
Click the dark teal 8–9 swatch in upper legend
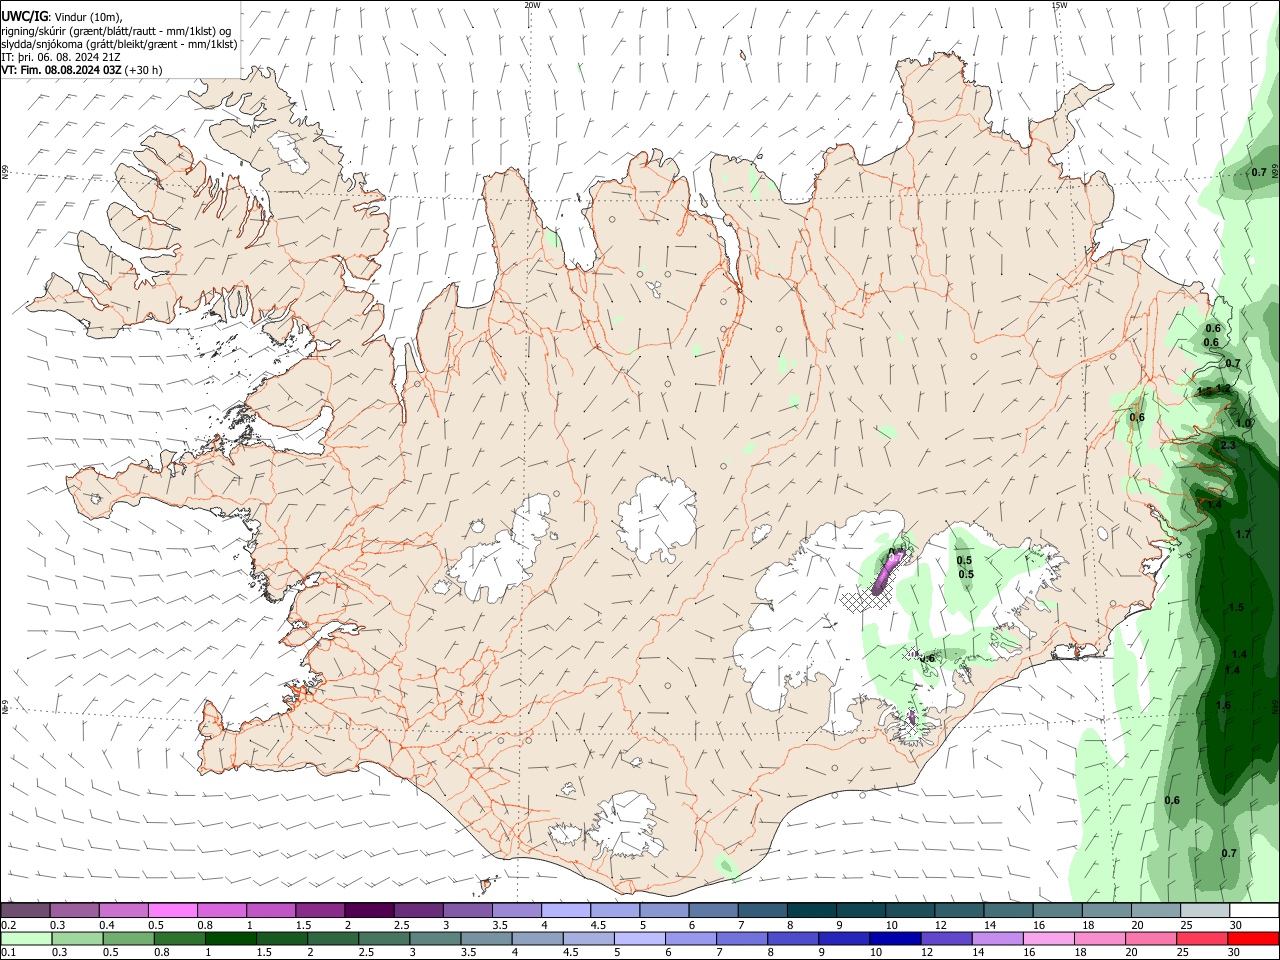[x=811, y=911]
